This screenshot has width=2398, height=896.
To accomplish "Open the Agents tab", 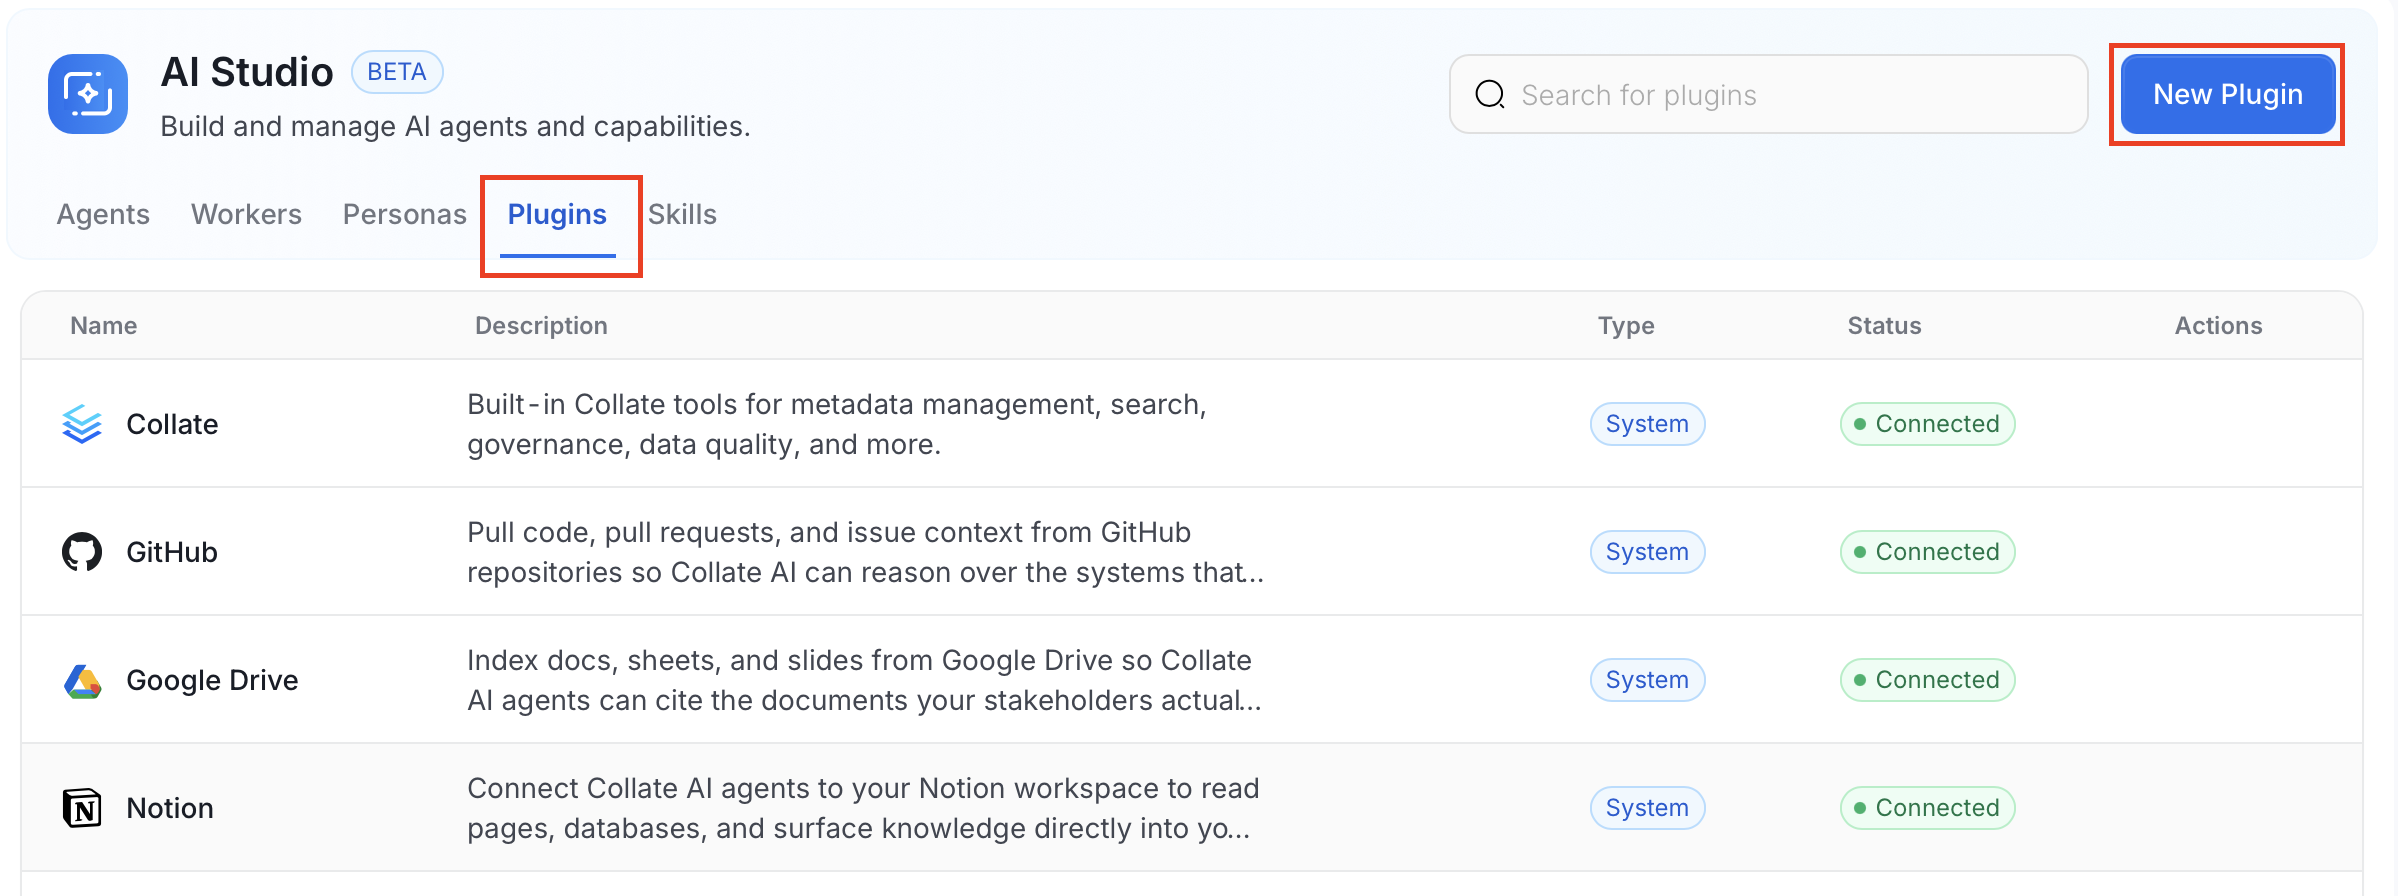I will pos(103,214).
